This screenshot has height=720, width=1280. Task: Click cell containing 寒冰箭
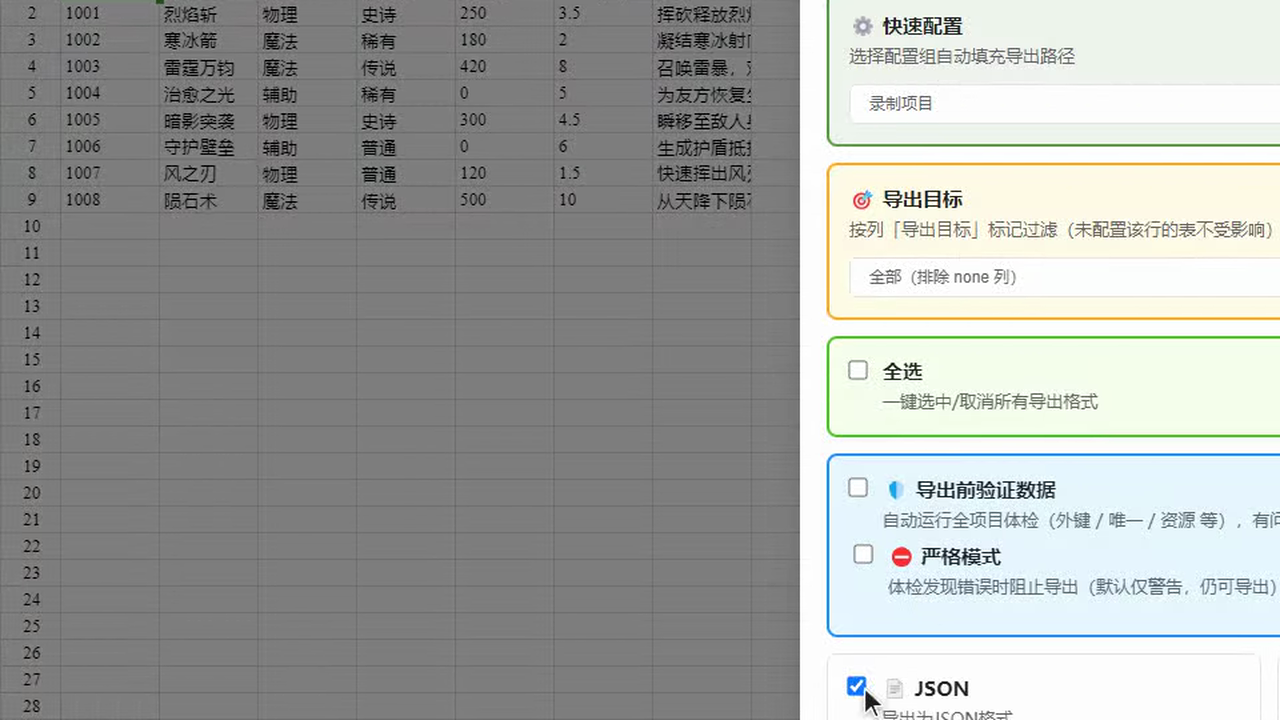tap(209, 41)
